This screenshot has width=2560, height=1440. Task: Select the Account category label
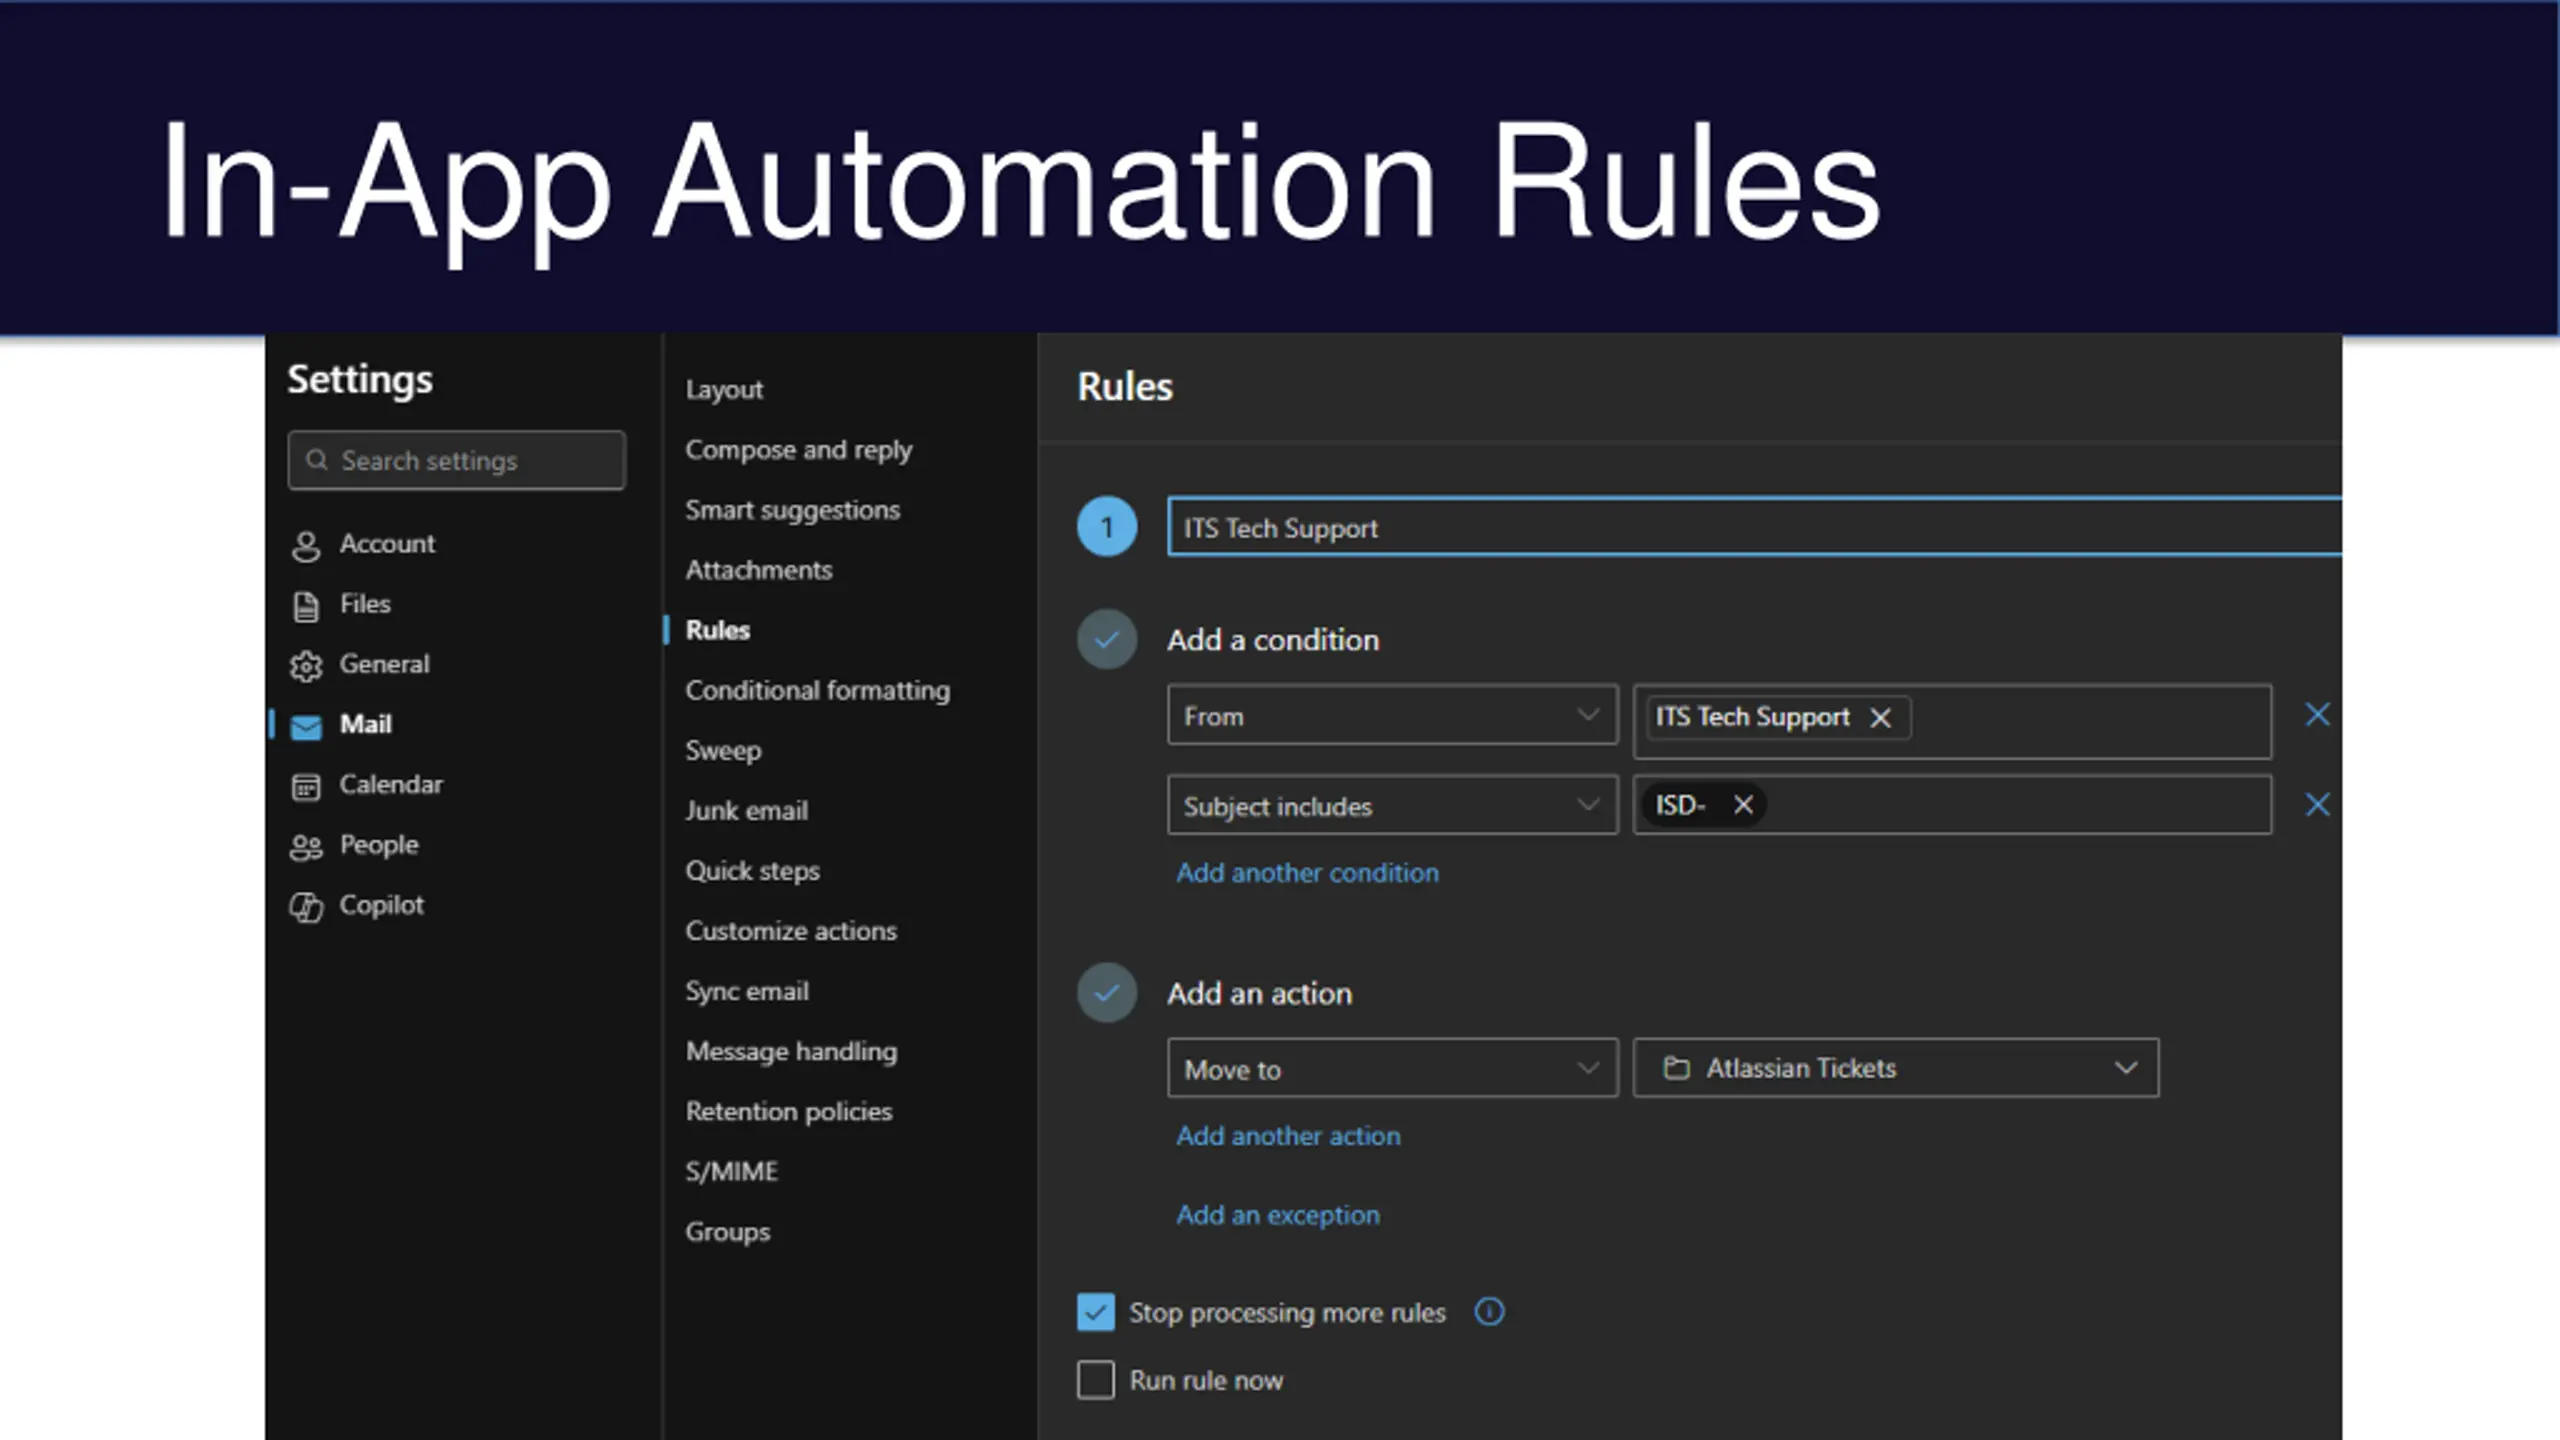387,544
